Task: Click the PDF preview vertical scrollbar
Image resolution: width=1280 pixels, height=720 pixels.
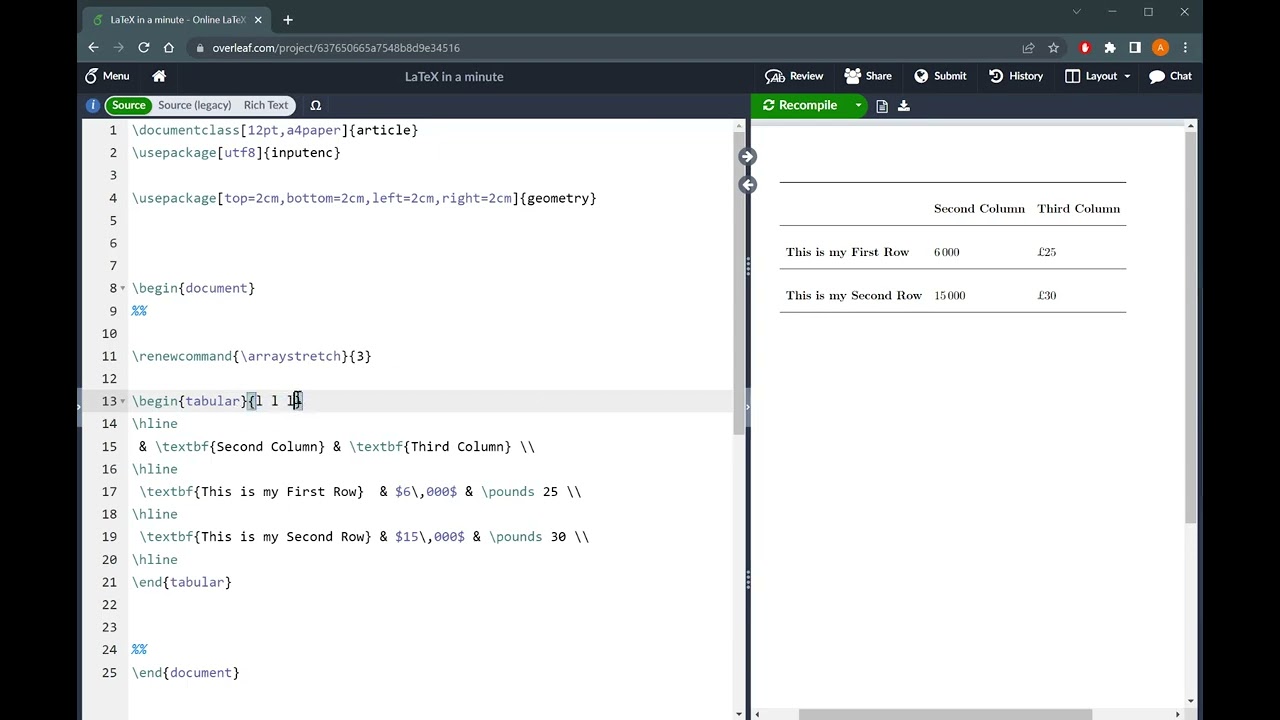Action: coord(1190,327)
